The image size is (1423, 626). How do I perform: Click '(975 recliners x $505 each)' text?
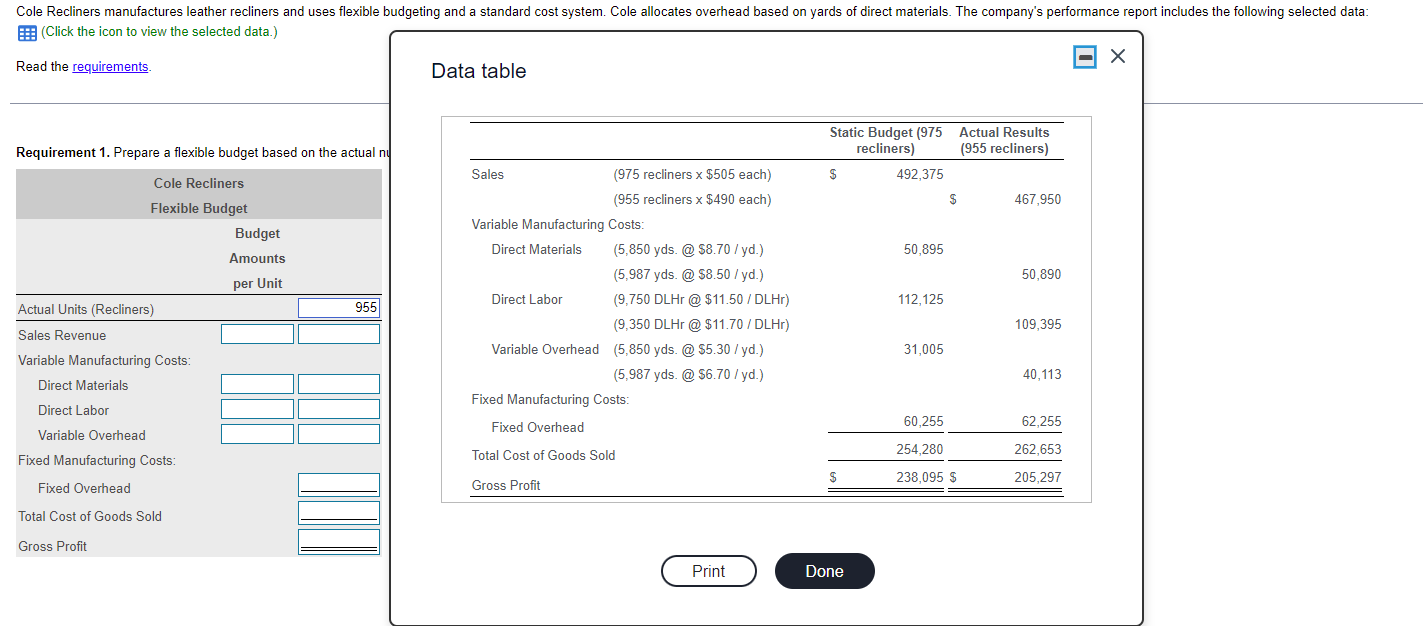point(692,174)
